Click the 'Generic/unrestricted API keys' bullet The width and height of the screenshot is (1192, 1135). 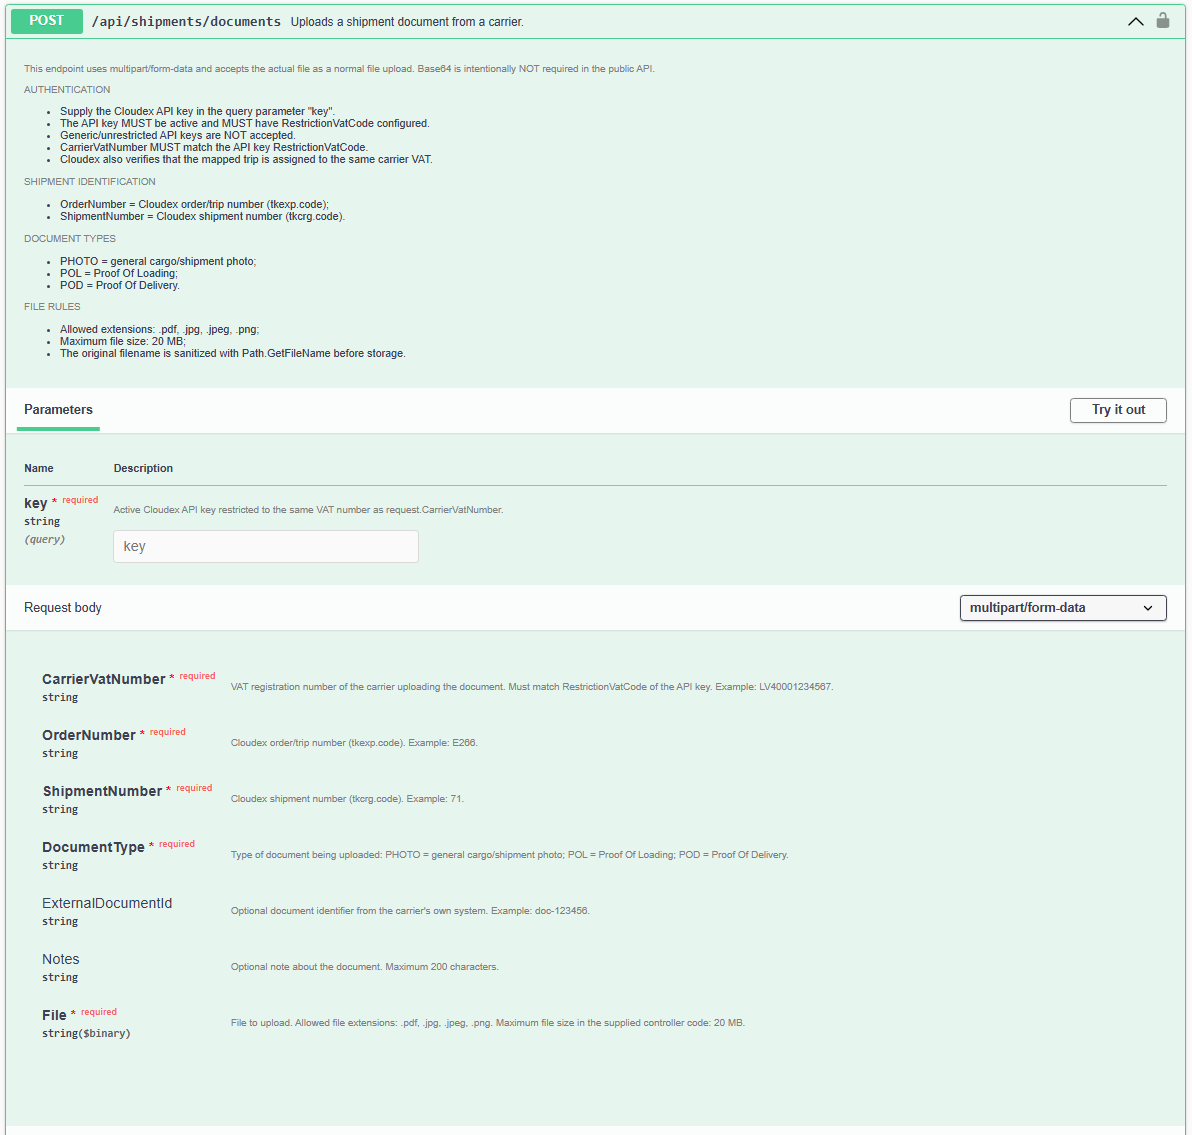pyautogui.click(x=178, y=135)
